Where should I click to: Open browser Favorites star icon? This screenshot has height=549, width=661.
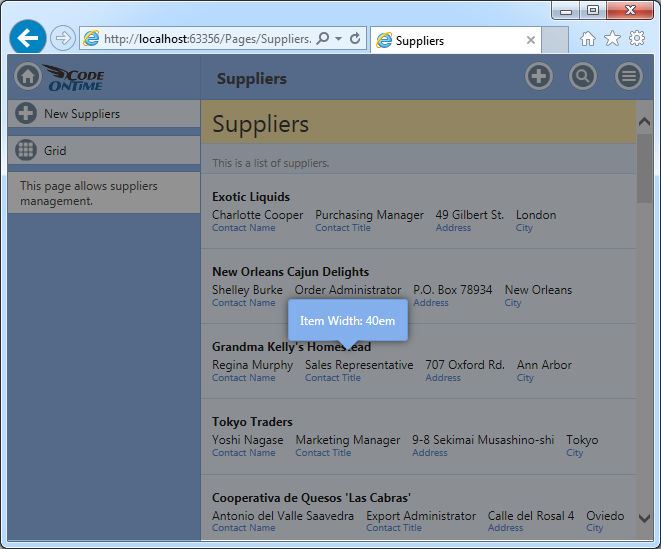[x=612, y=39]
